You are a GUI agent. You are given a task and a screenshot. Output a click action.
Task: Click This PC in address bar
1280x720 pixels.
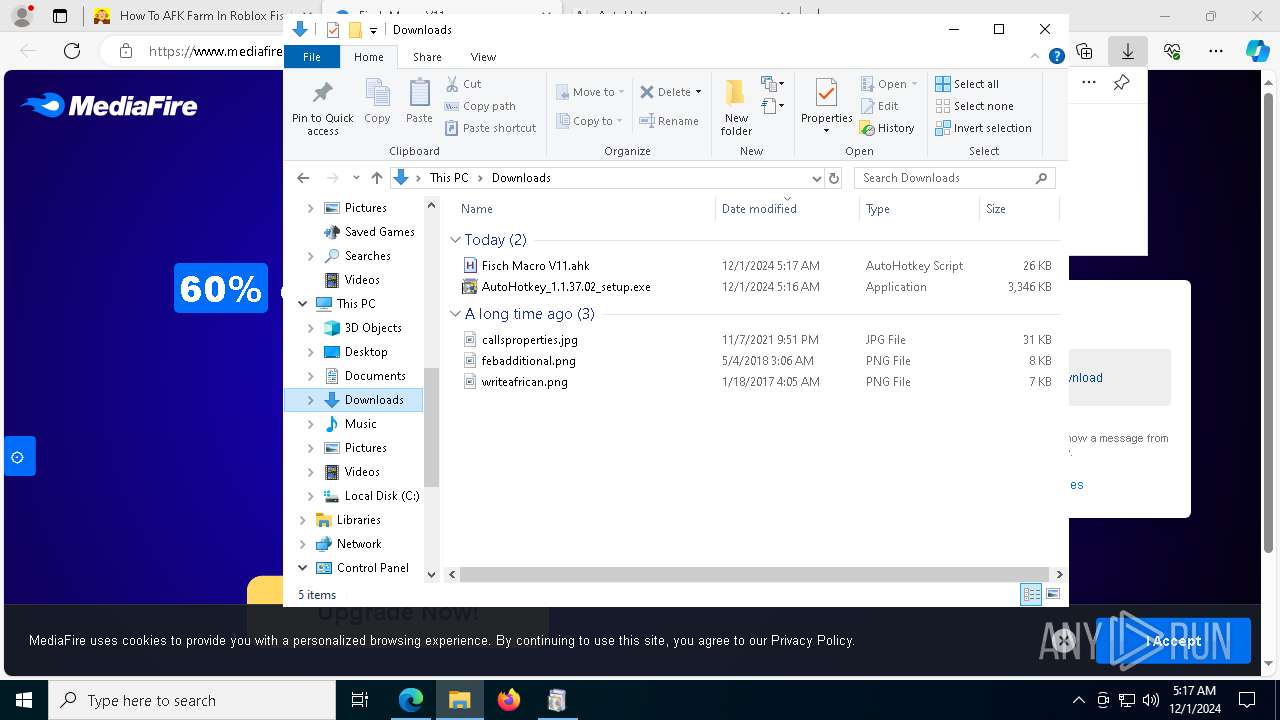(x=448, y=178)
